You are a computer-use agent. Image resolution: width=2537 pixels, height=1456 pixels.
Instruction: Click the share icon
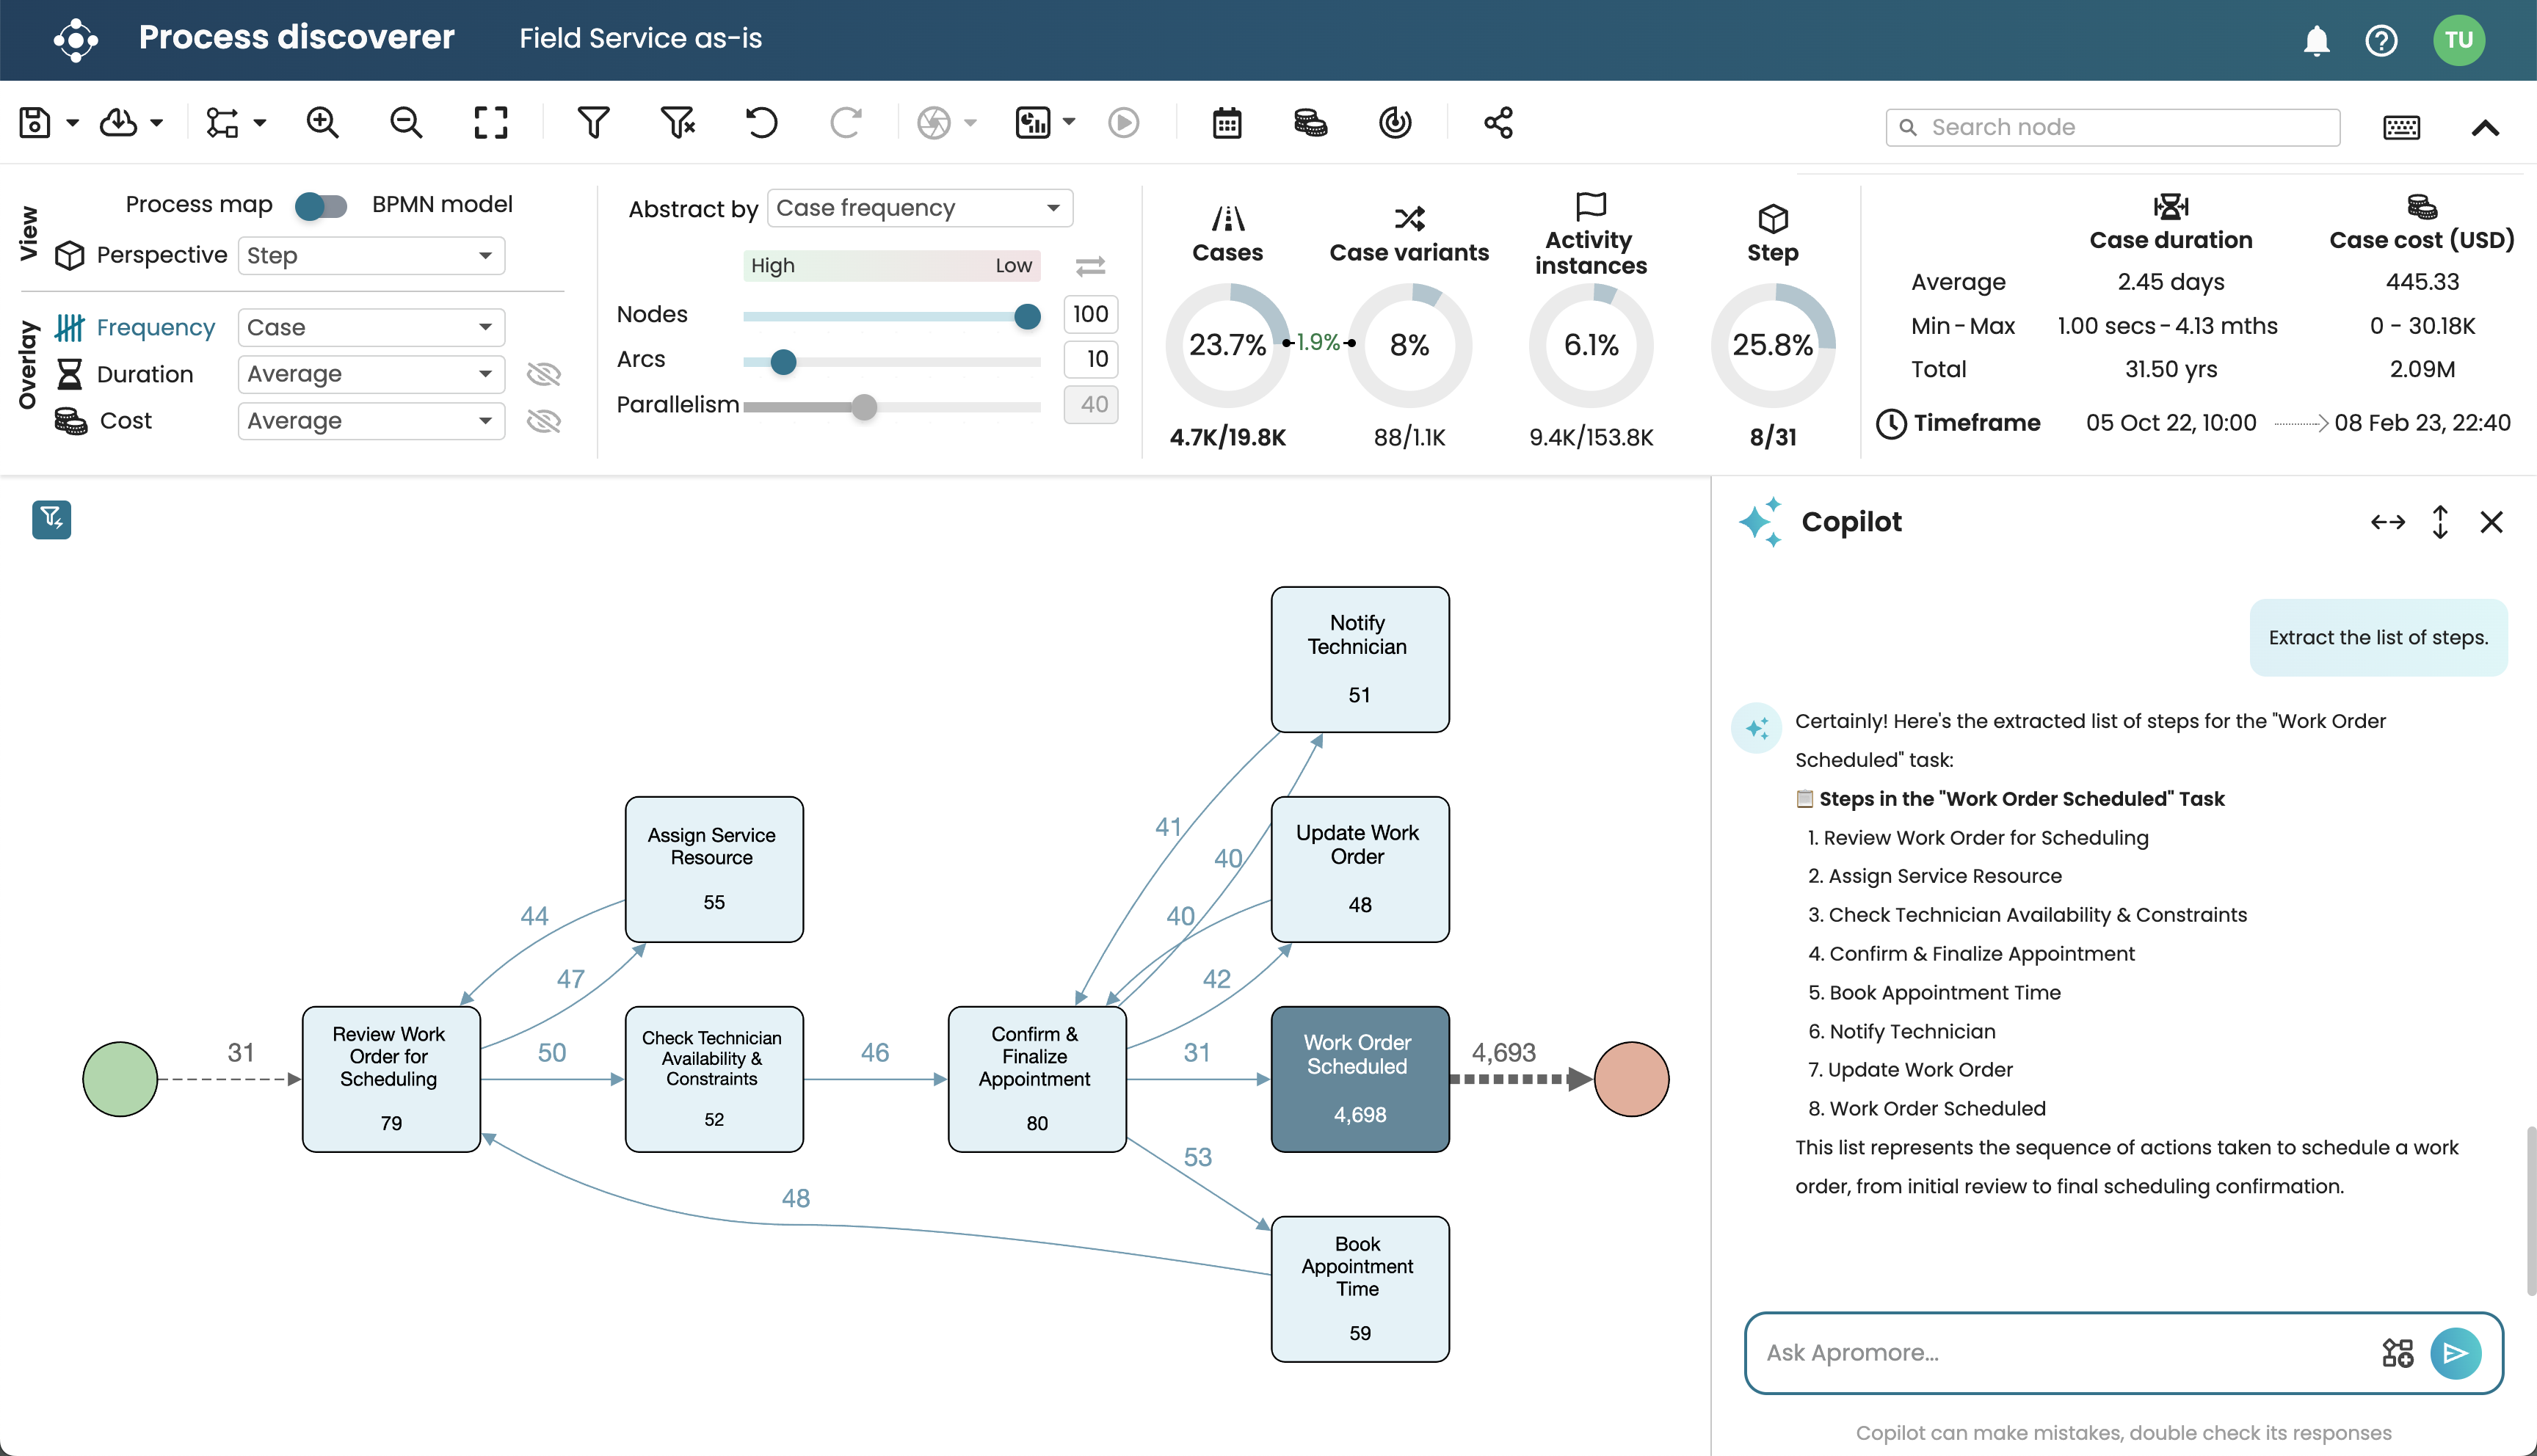[x=1498, y=123]
